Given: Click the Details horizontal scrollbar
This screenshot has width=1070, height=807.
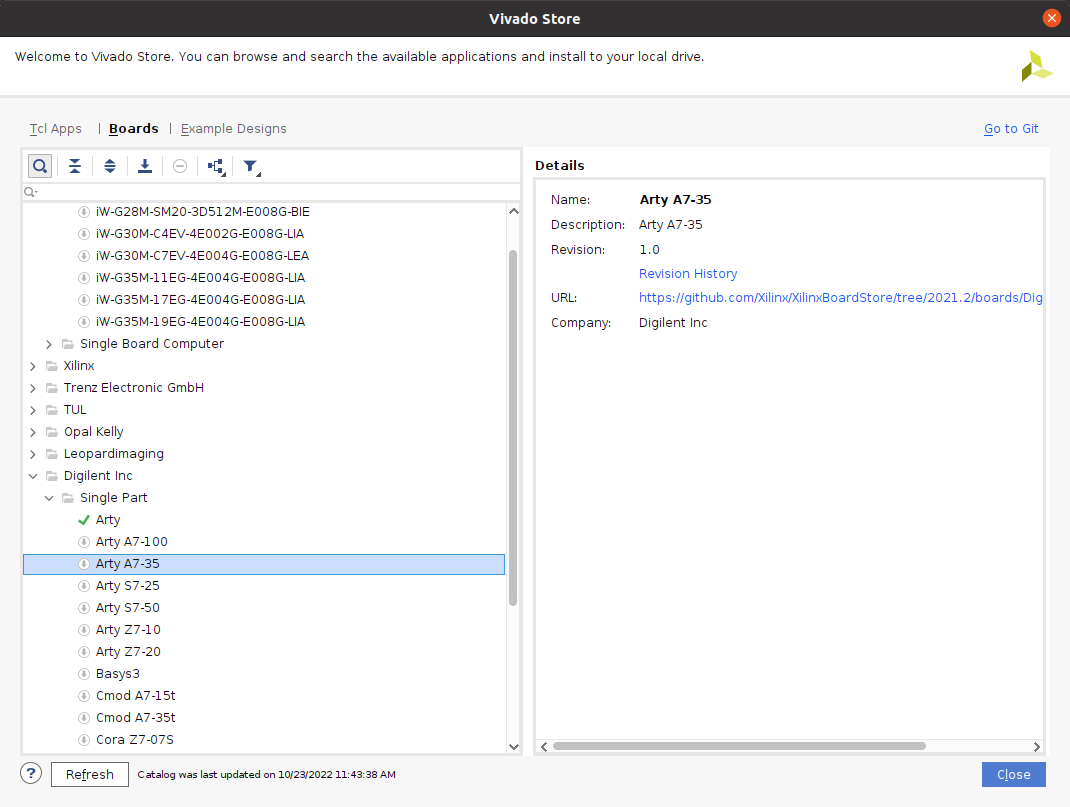Looking at the screenshot, I should pyautogui.click(x=738, y=746).
